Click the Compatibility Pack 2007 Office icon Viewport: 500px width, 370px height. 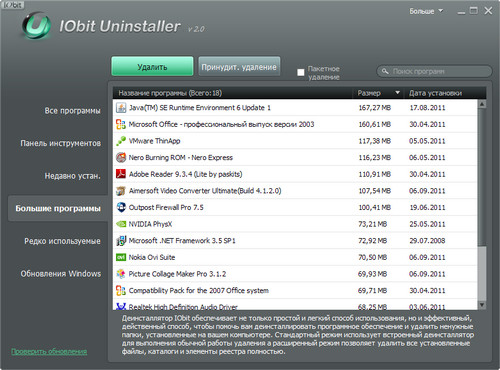[121, 291]
